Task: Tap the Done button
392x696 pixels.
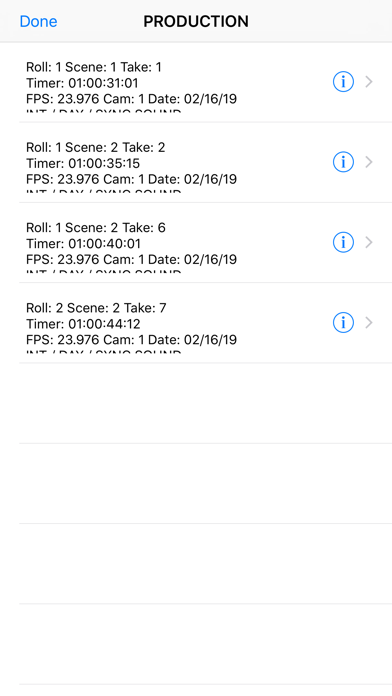Action: [38, 21]
